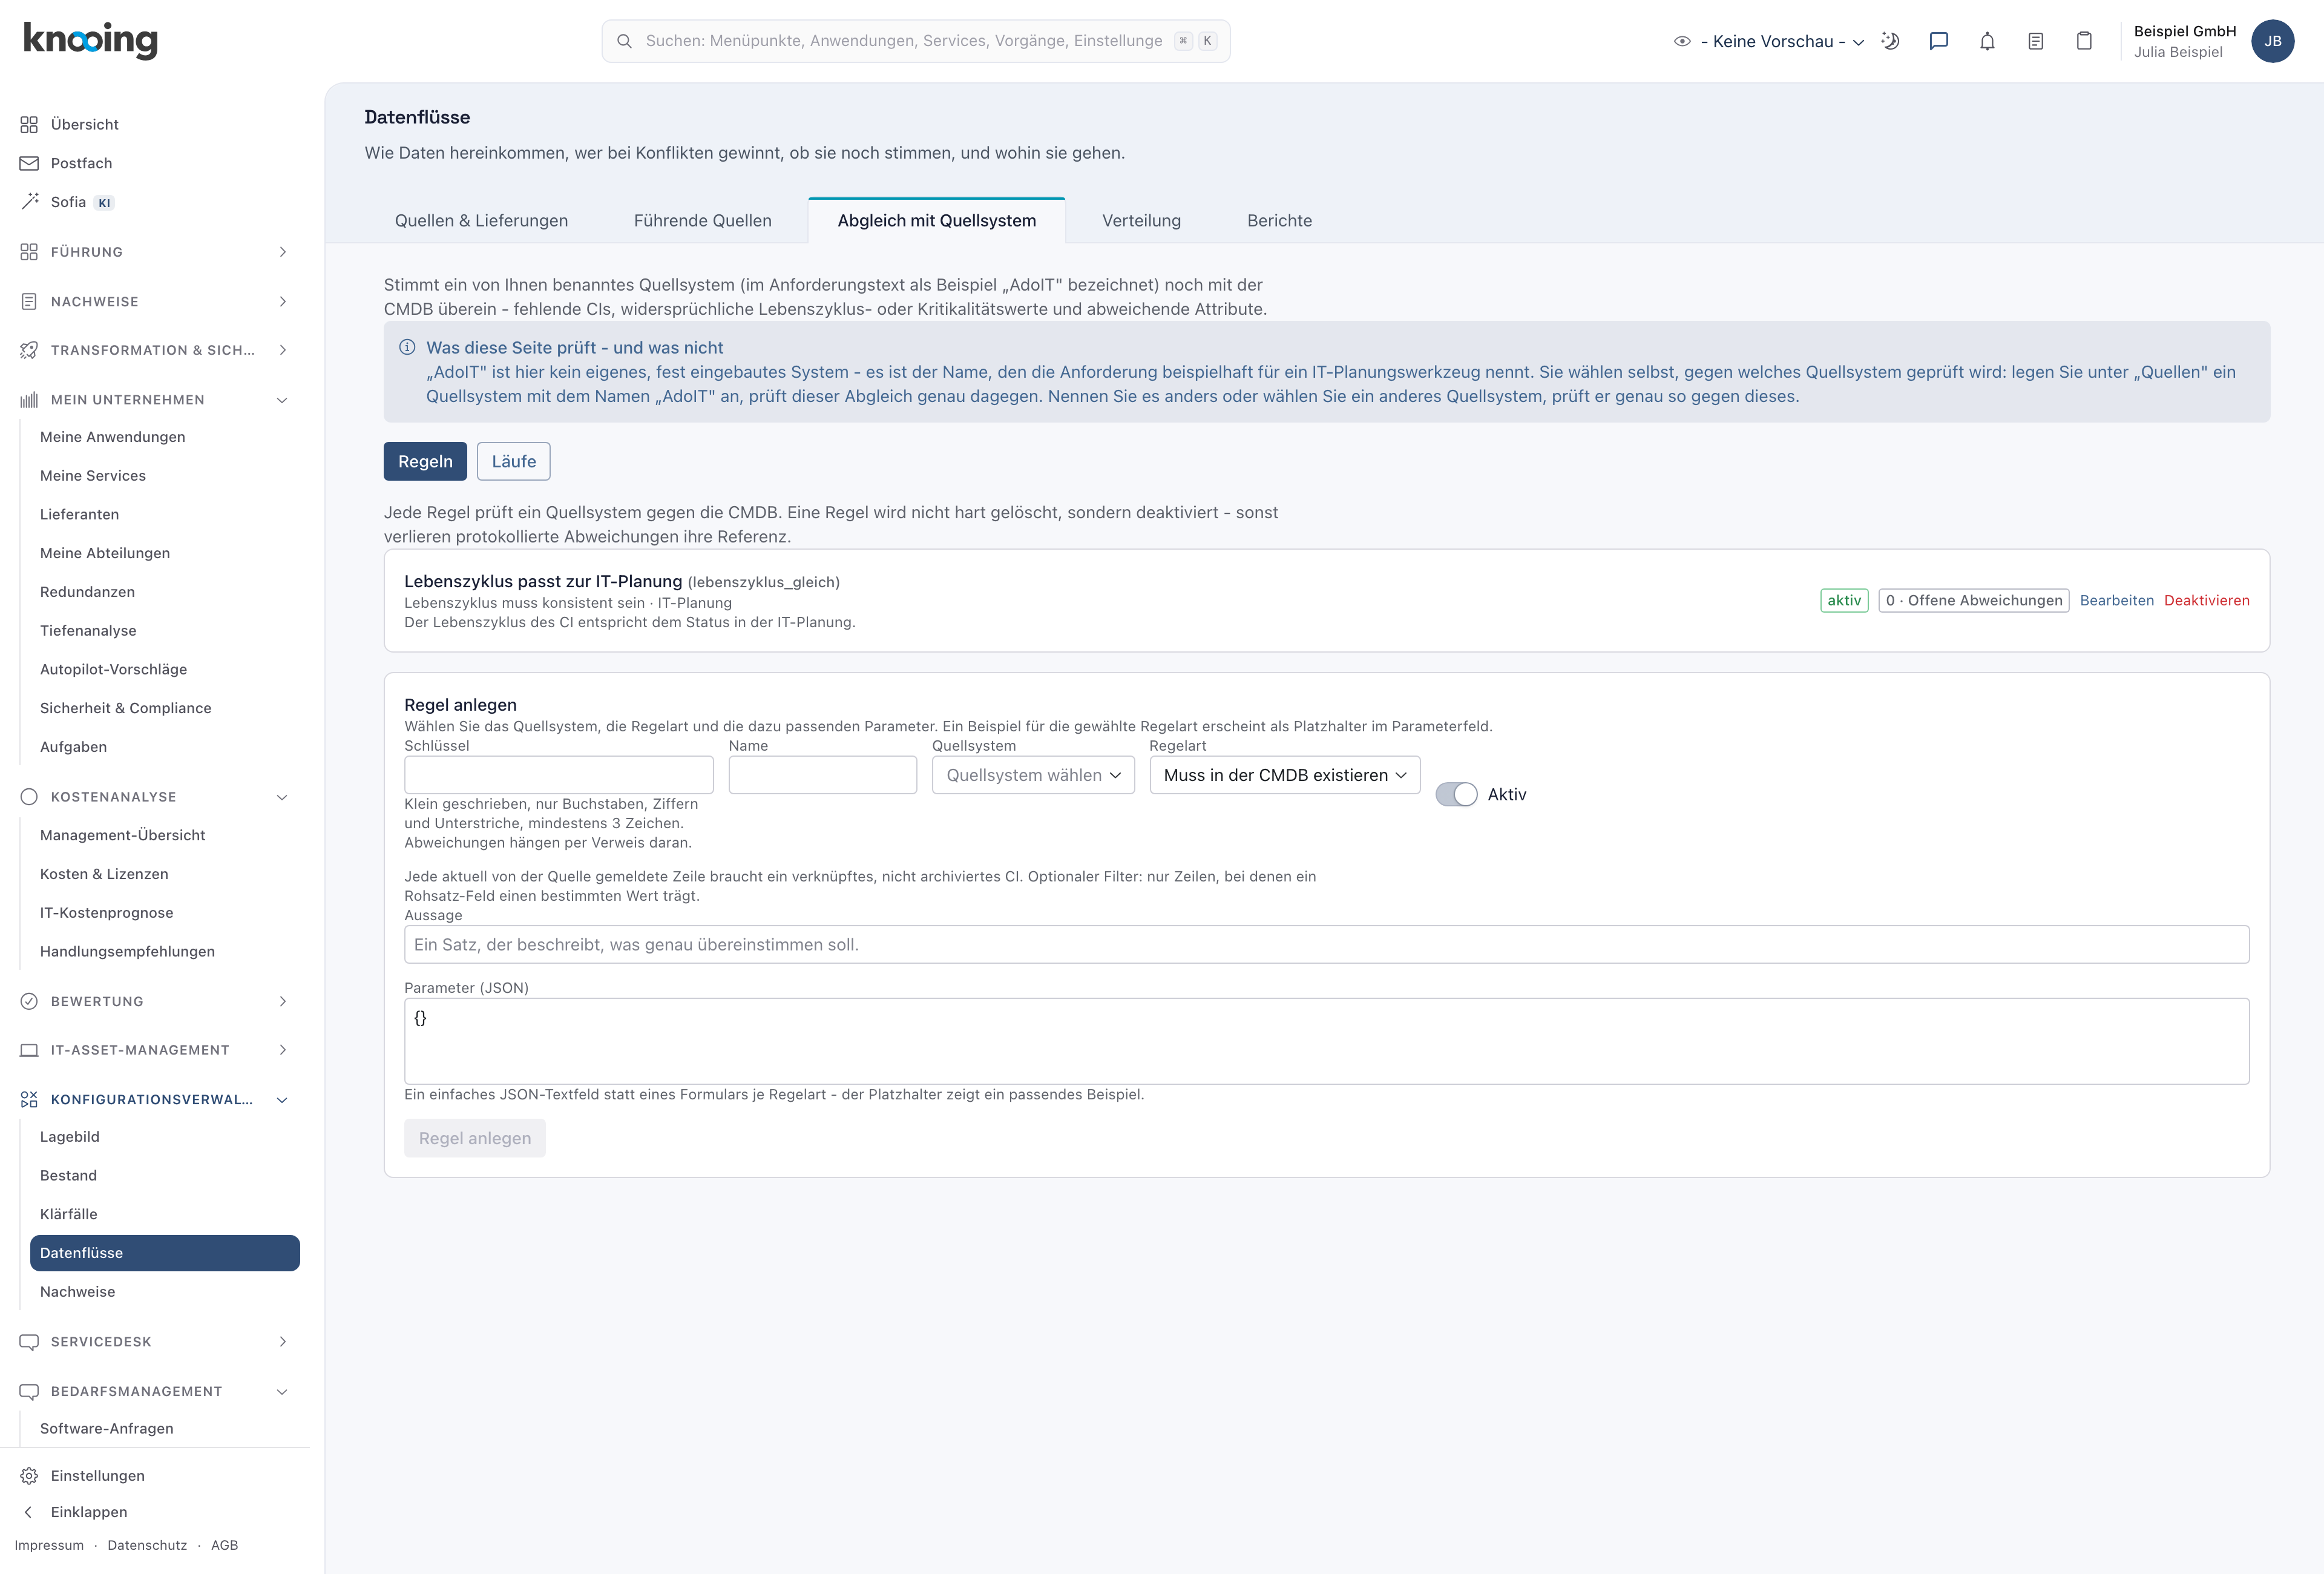The image size is (2324, 1574).
Task: Expand the FÜHRUNG sidebar section
Action: [x=155, y=252]
